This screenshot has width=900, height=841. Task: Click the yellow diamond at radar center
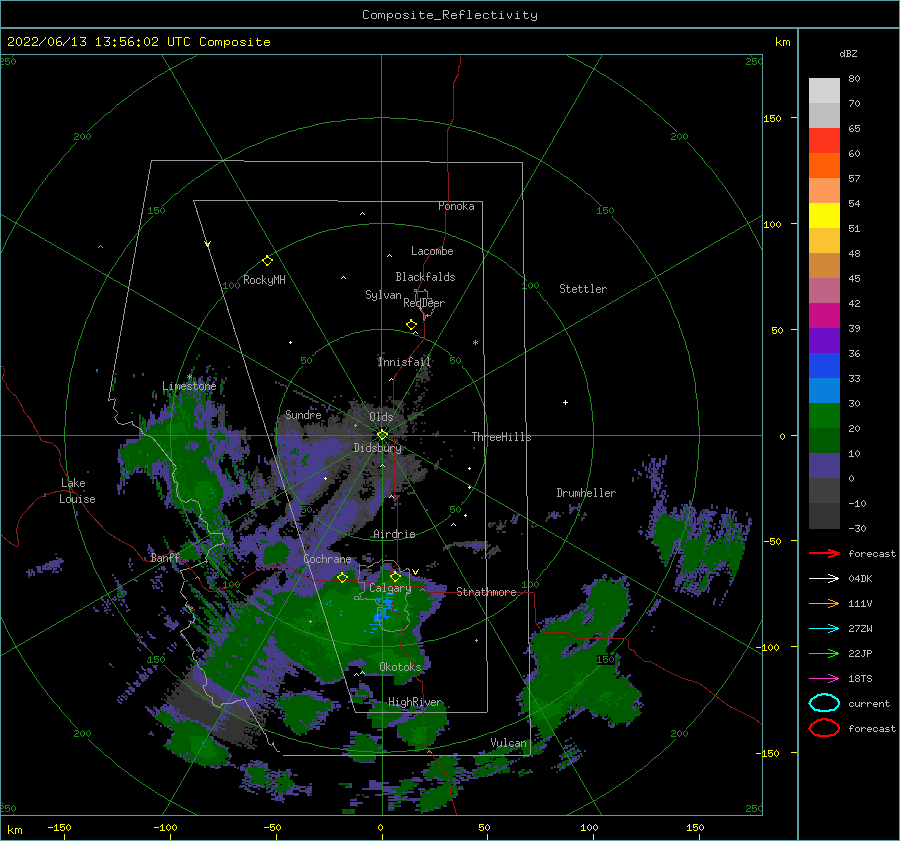[382, 435]
